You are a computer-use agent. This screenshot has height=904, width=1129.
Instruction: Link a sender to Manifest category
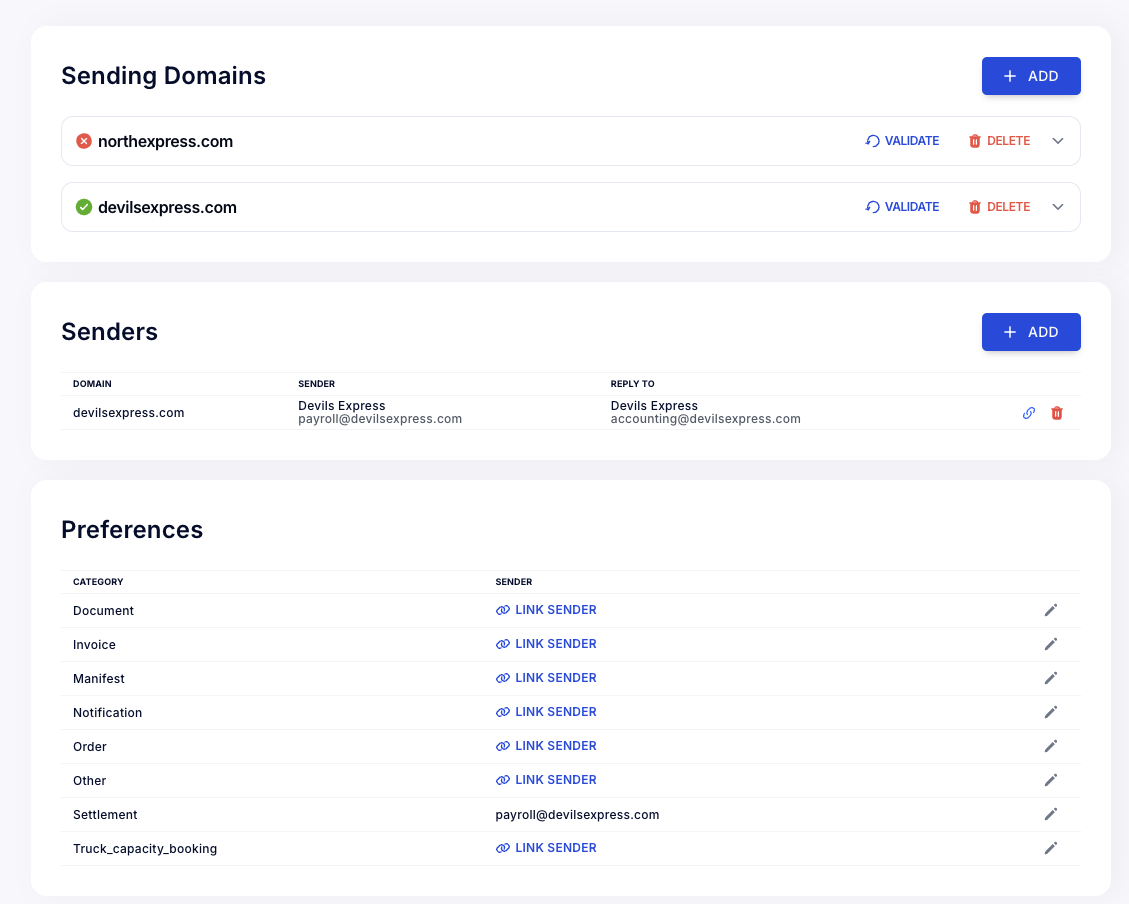pyautogui.click(x=546, y=678)
